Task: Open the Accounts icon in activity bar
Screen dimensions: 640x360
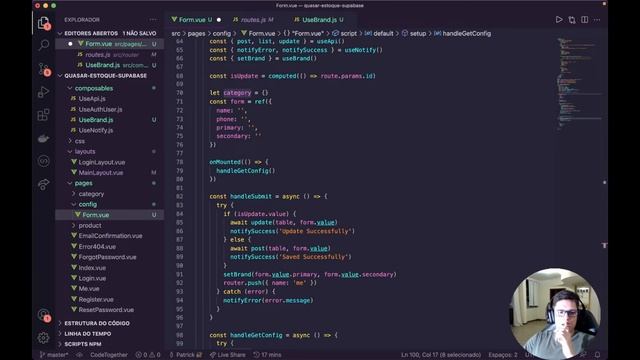Action: 43,315
